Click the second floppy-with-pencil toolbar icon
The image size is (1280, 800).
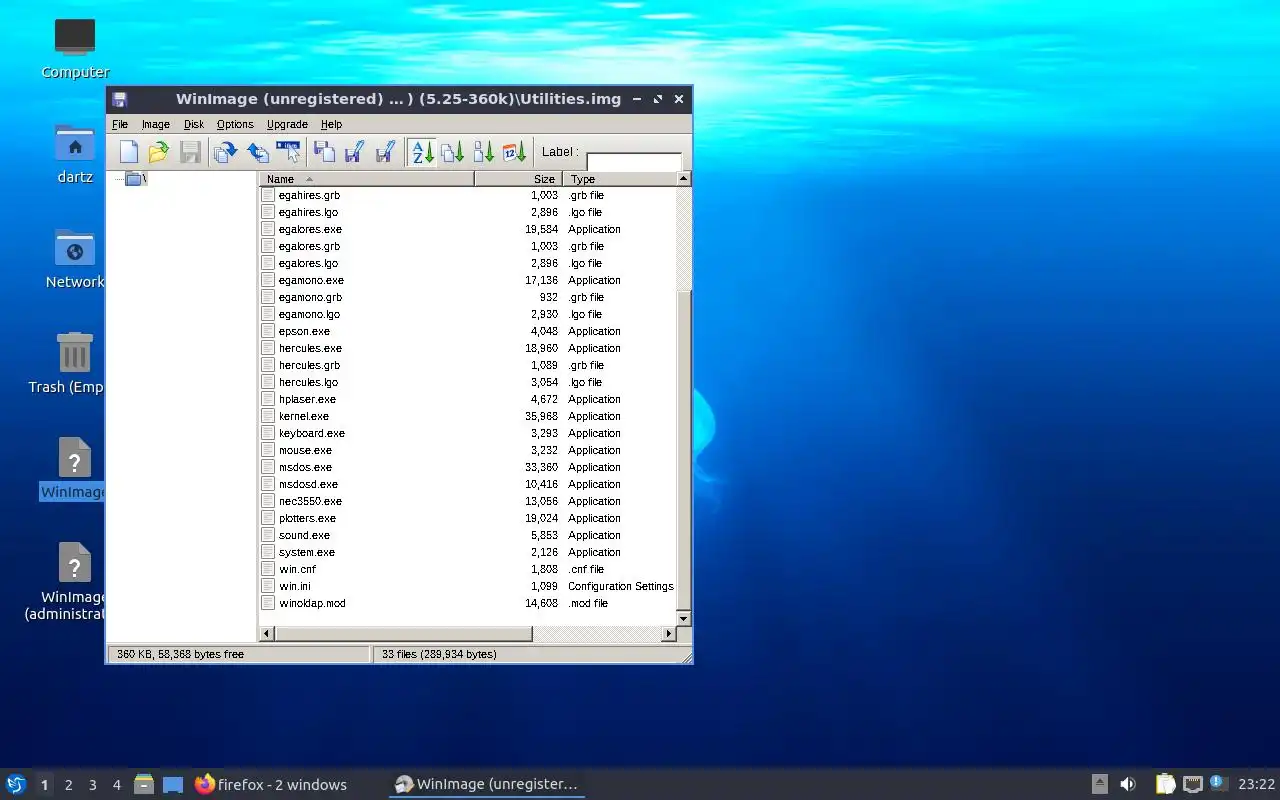(x=385, y=152)
